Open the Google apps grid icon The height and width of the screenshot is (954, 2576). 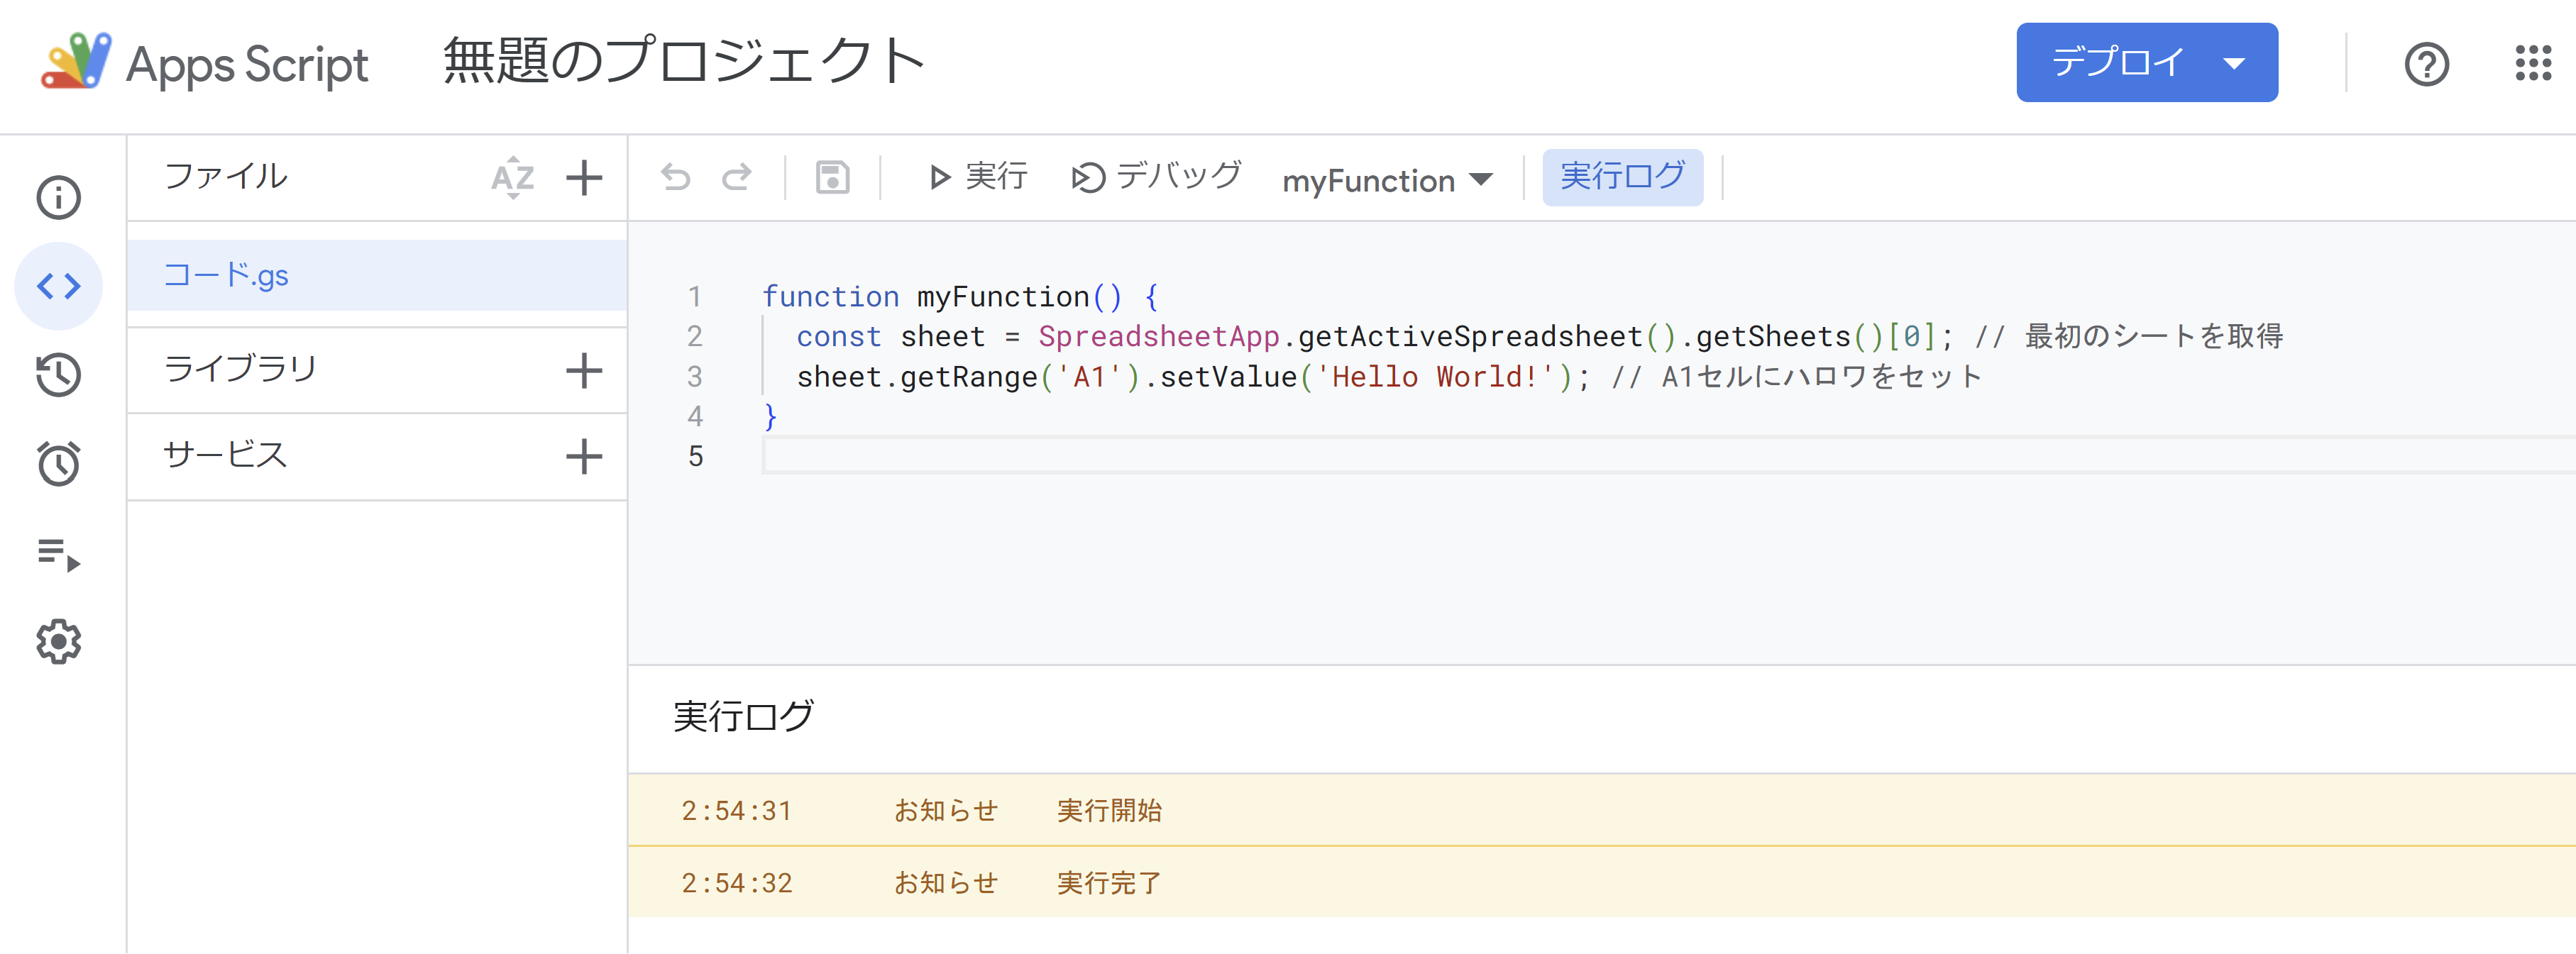(x=2533, y=64)
